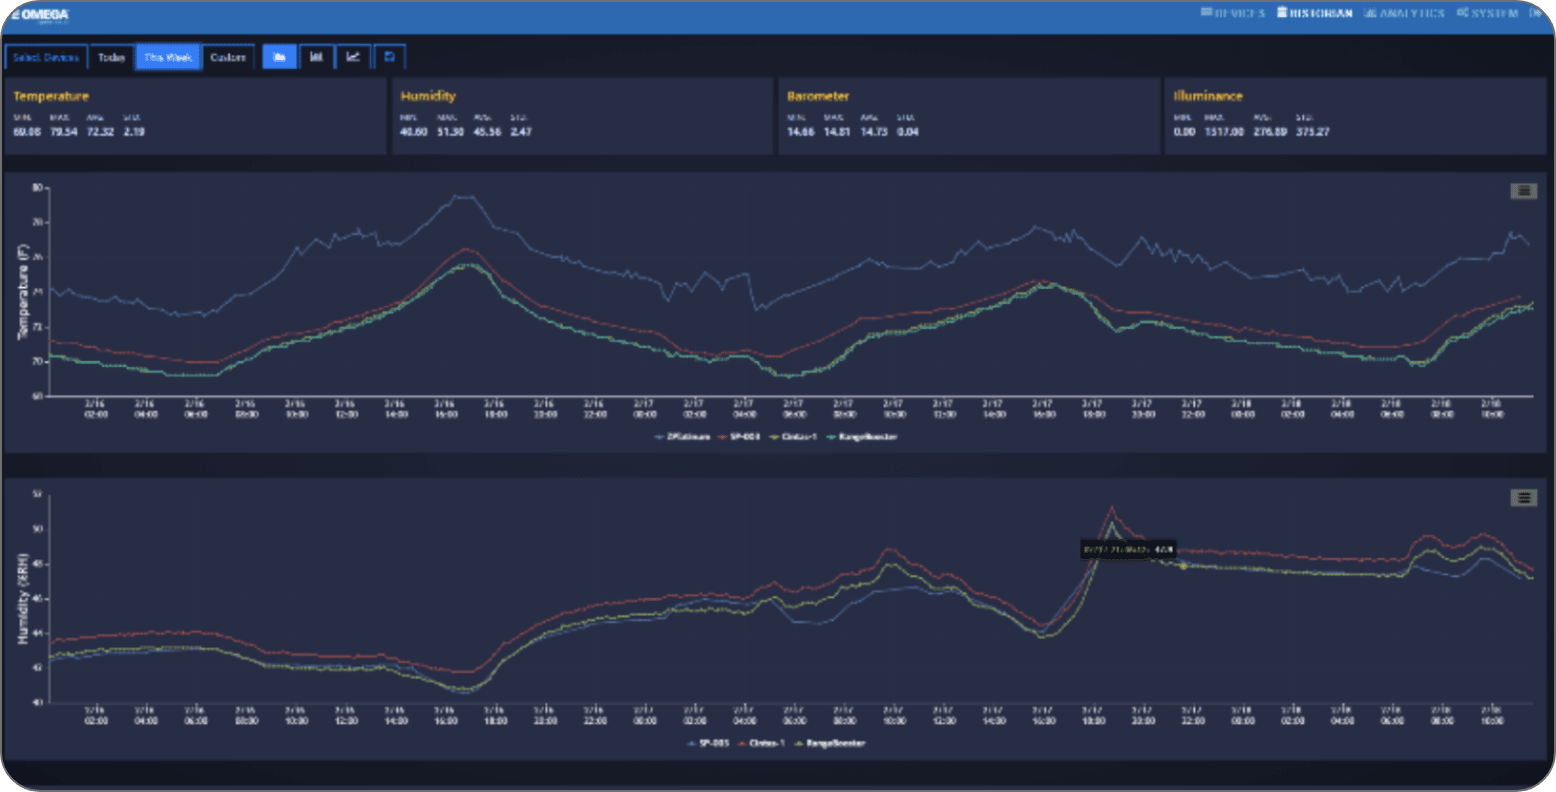
Task: Go to the Analytics menu
Action: pyautogui.click(x=1404, y=13)
